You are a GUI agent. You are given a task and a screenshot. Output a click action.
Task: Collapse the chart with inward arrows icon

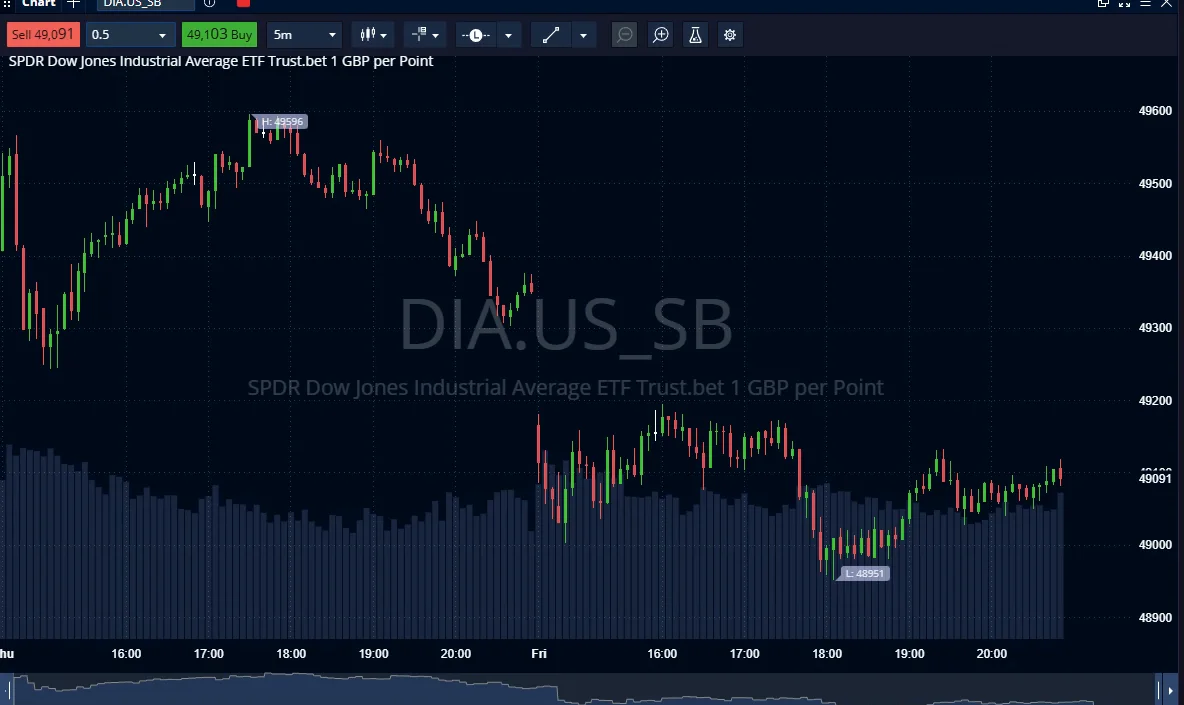click(x=1124, y=4)
